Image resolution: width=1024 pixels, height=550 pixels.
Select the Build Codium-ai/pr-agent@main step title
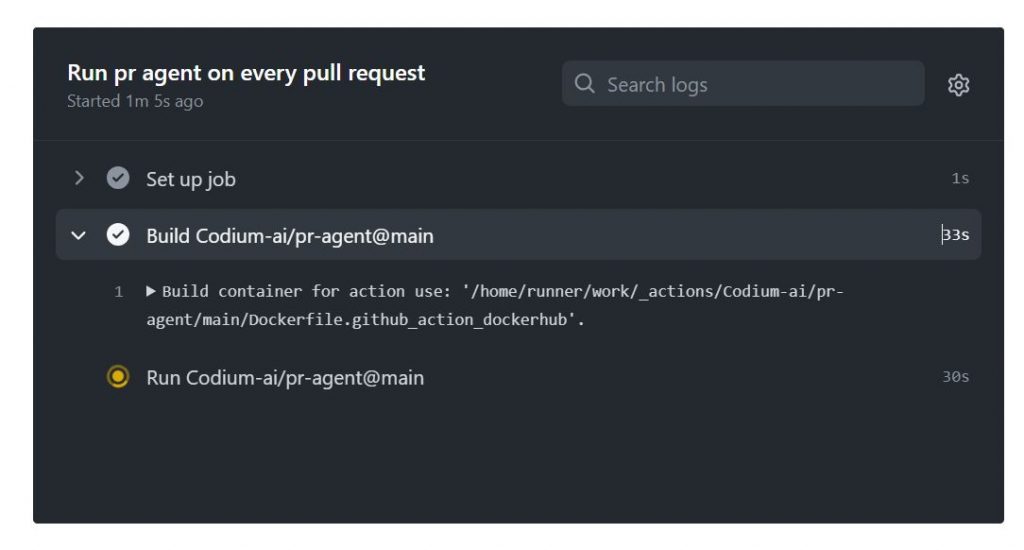point(290,236)
